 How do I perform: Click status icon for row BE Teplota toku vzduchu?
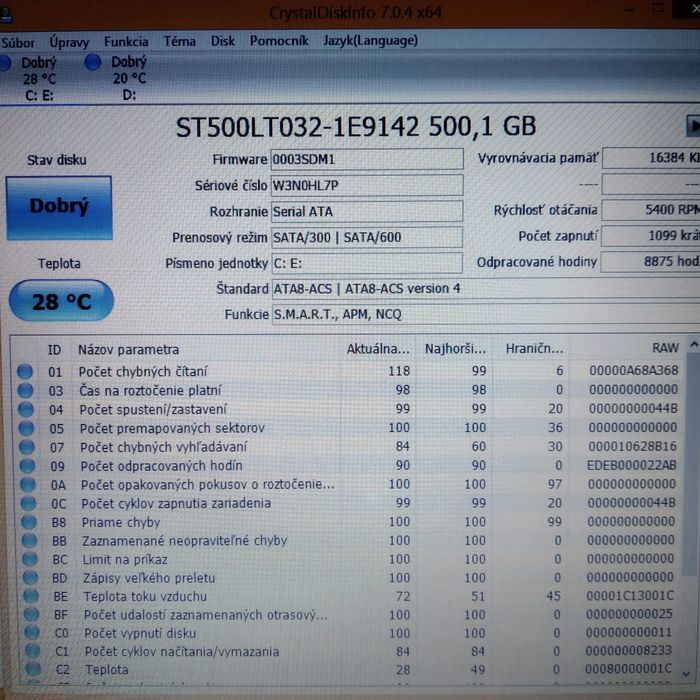click(30, 596)
